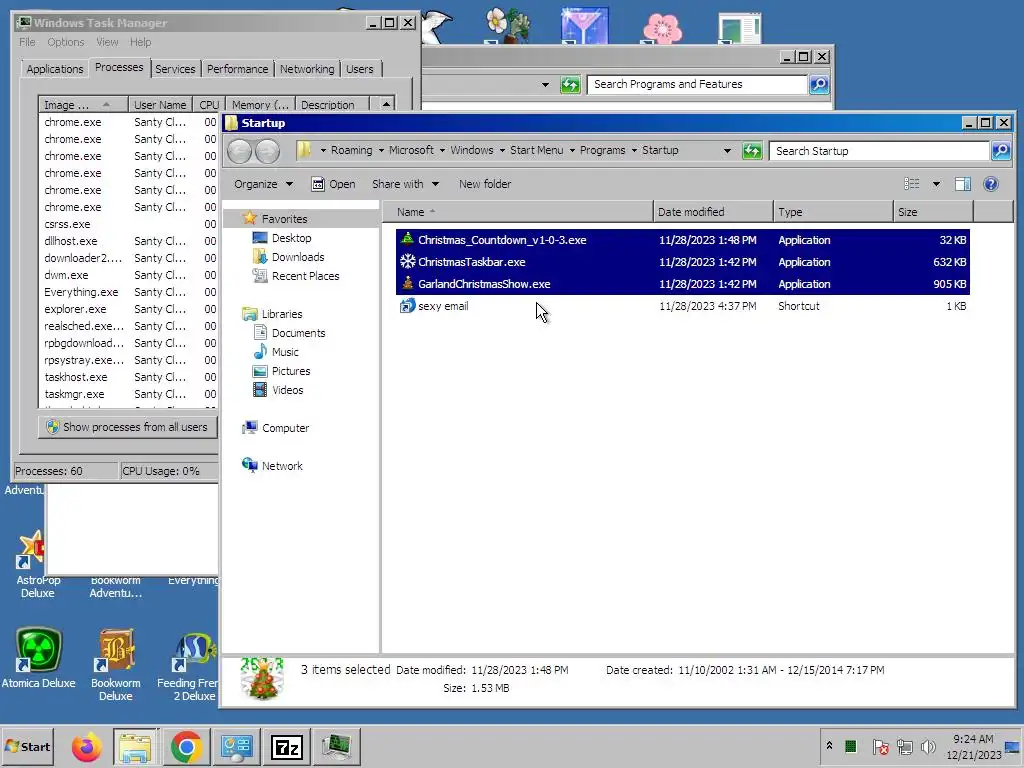Open Startup window Help icon
The image size is (1024, 768).
pos(991,184)
